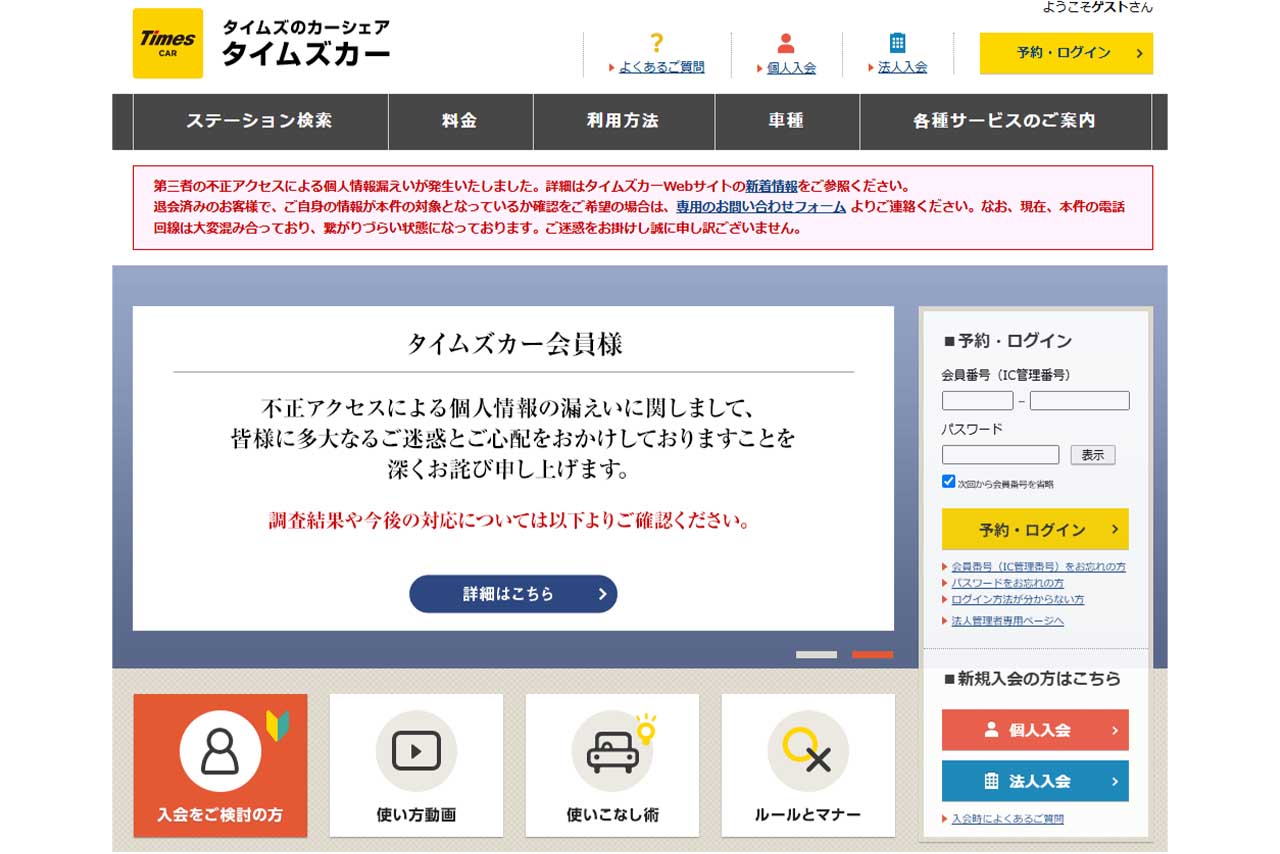The width and height of the screenshot is (1280, 854).
Task: Focus the パスワード input field
Action: click(x=1001, y=455)
